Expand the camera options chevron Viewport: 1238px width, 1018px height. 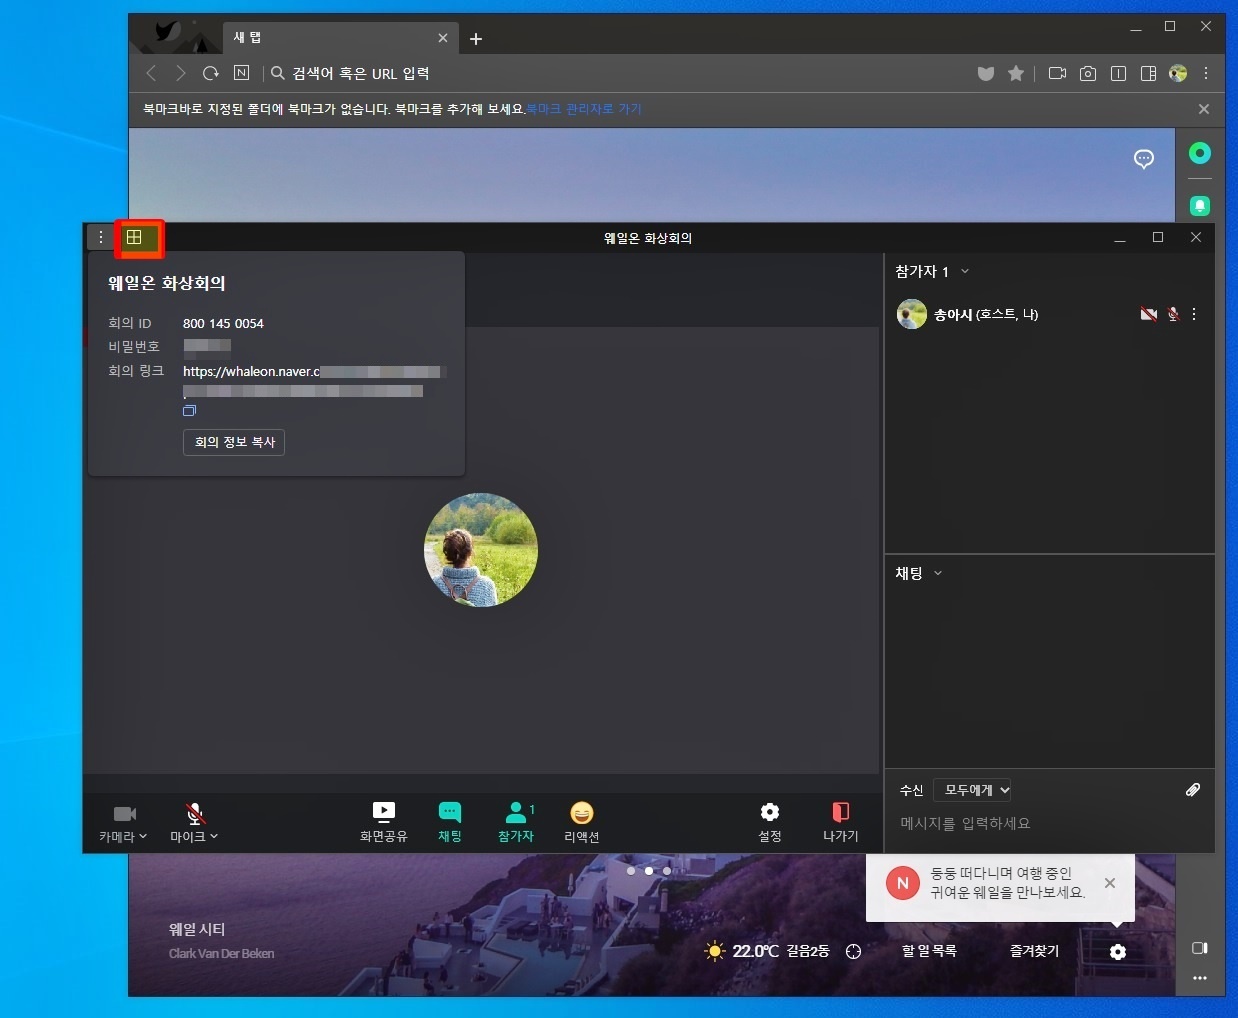pyautogui.click(x=143, y=837)
